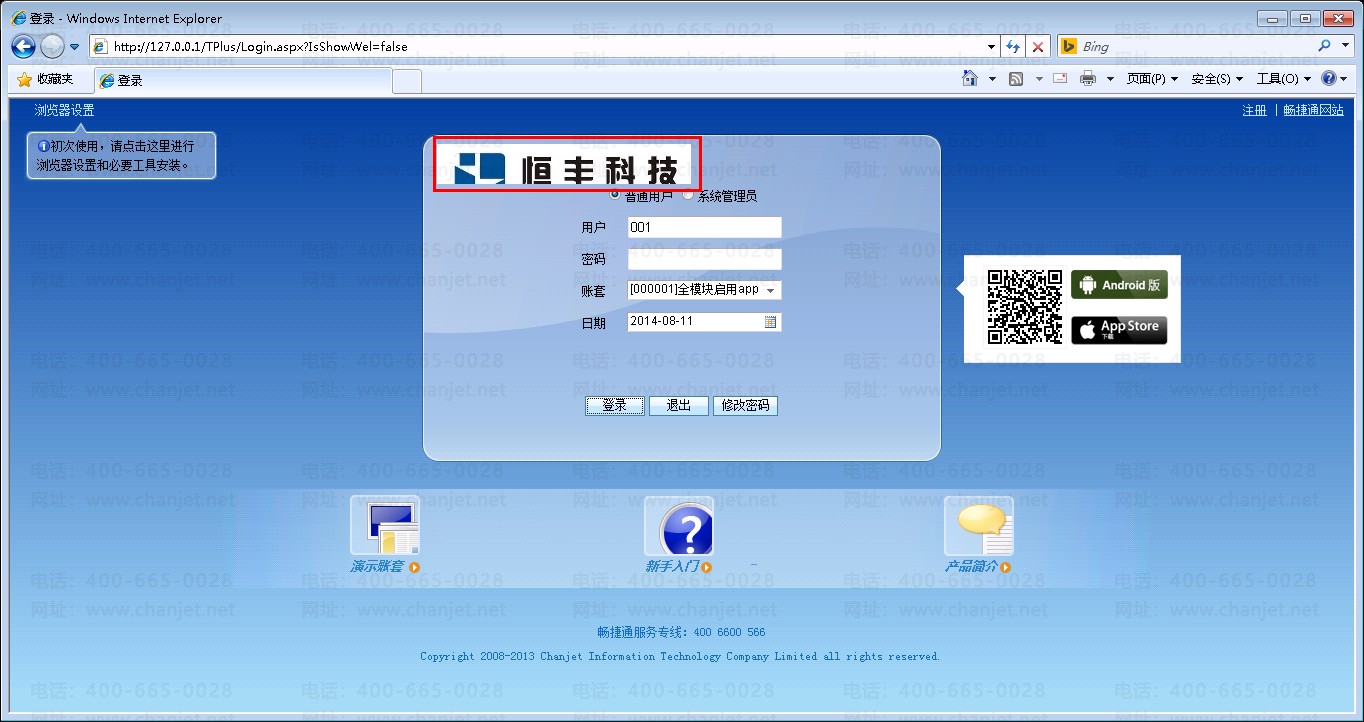Viewport: 1364px width, 722px height.
Task: Click the 恒丰科技 logo
Action: point(567,165)
